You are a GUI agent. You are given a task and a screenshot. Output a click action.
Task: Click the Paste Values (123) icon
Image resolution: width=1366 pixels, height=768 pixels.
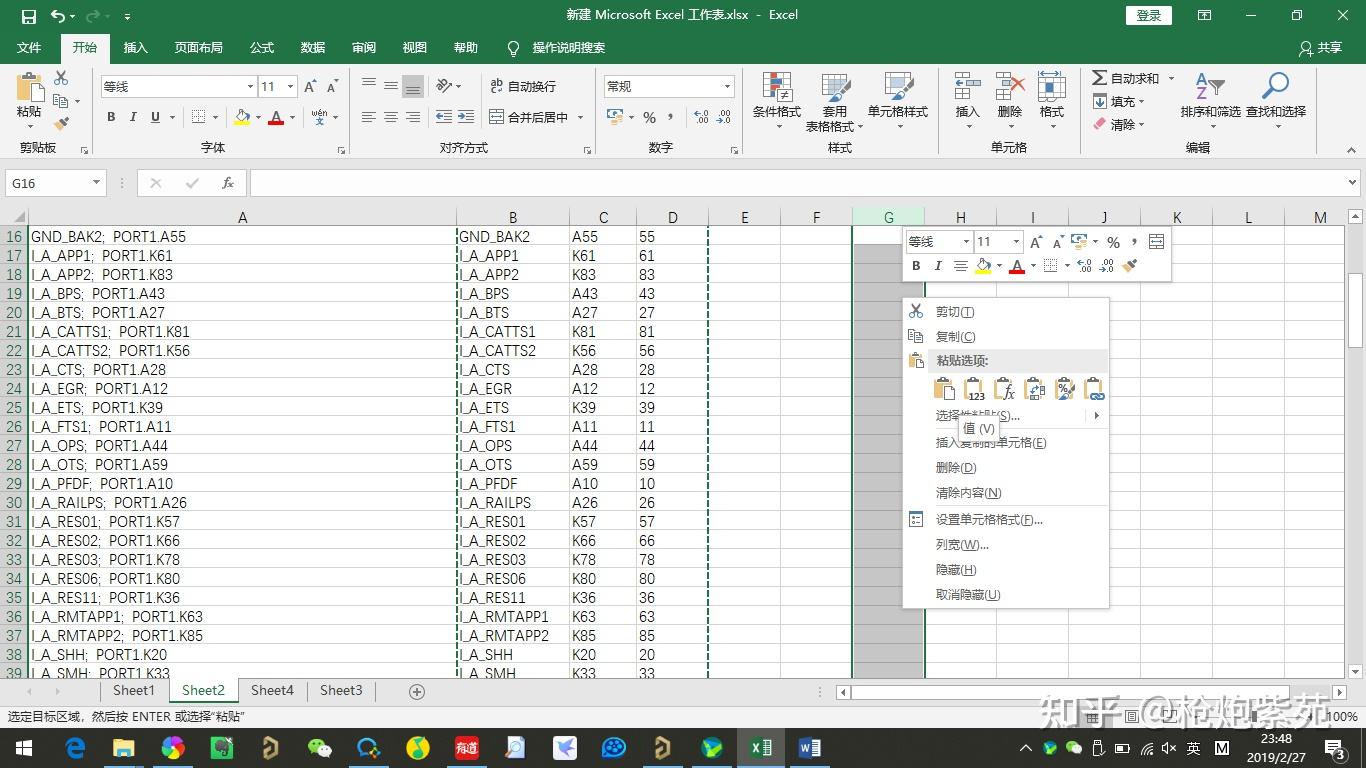tap(974, 389)
